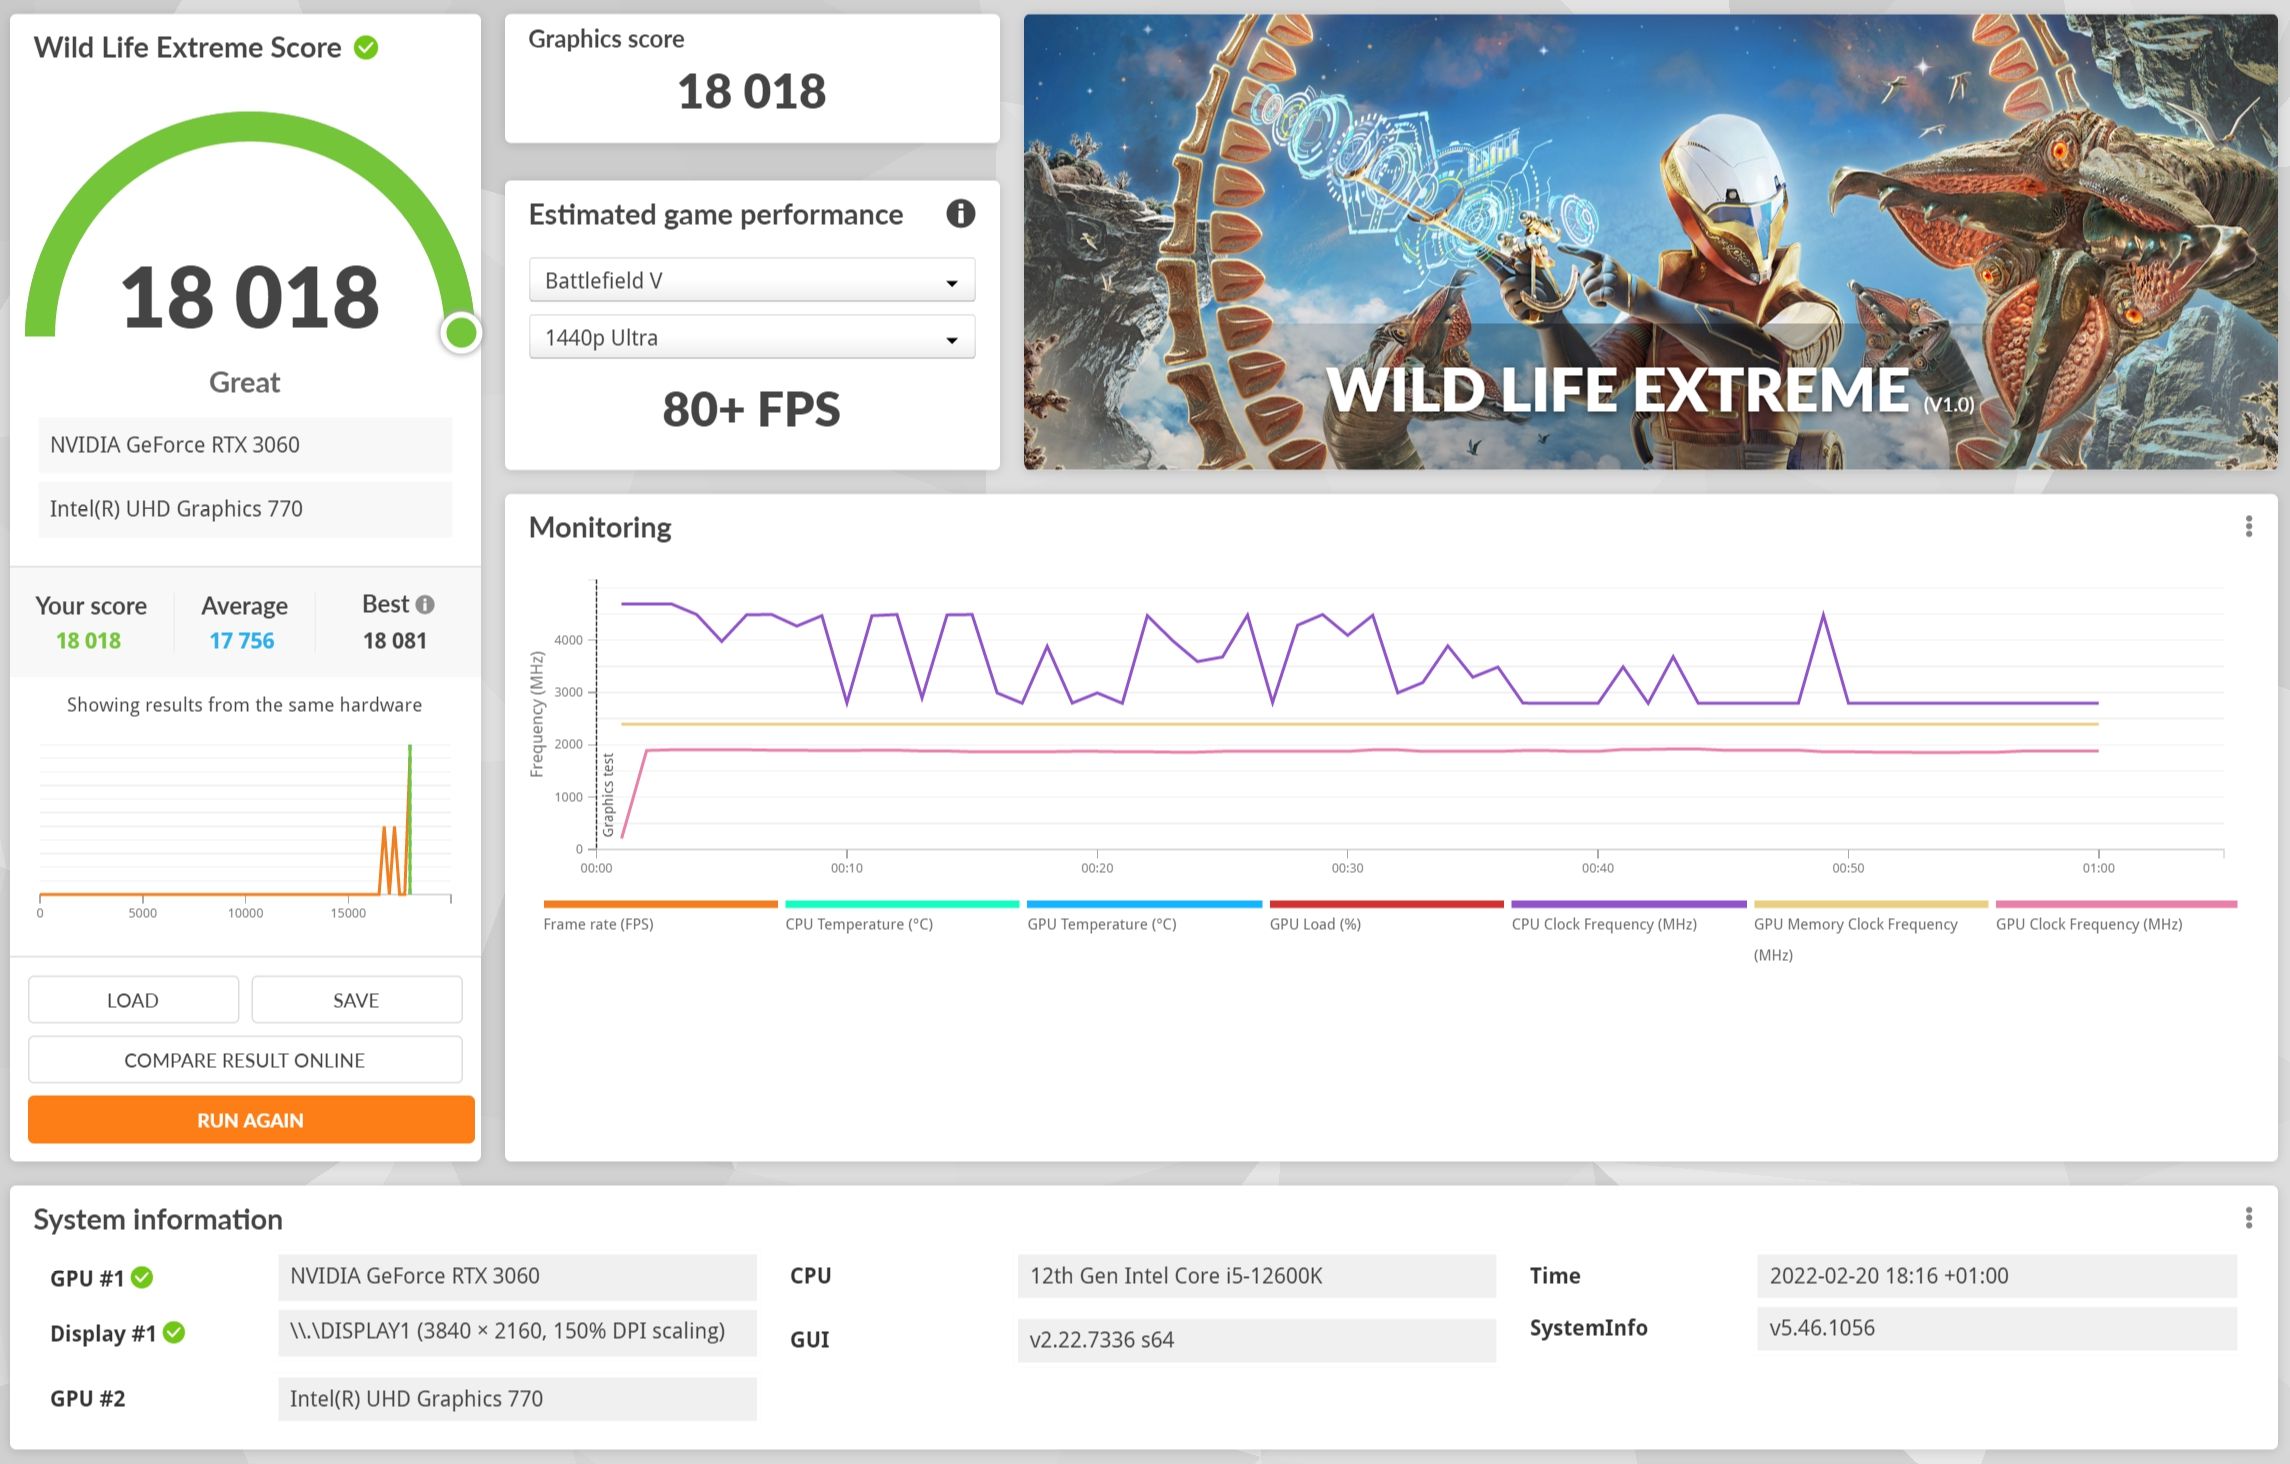Click the Intel(R) UHD Graphics 770 row under the score gauge

pos(245,509)
